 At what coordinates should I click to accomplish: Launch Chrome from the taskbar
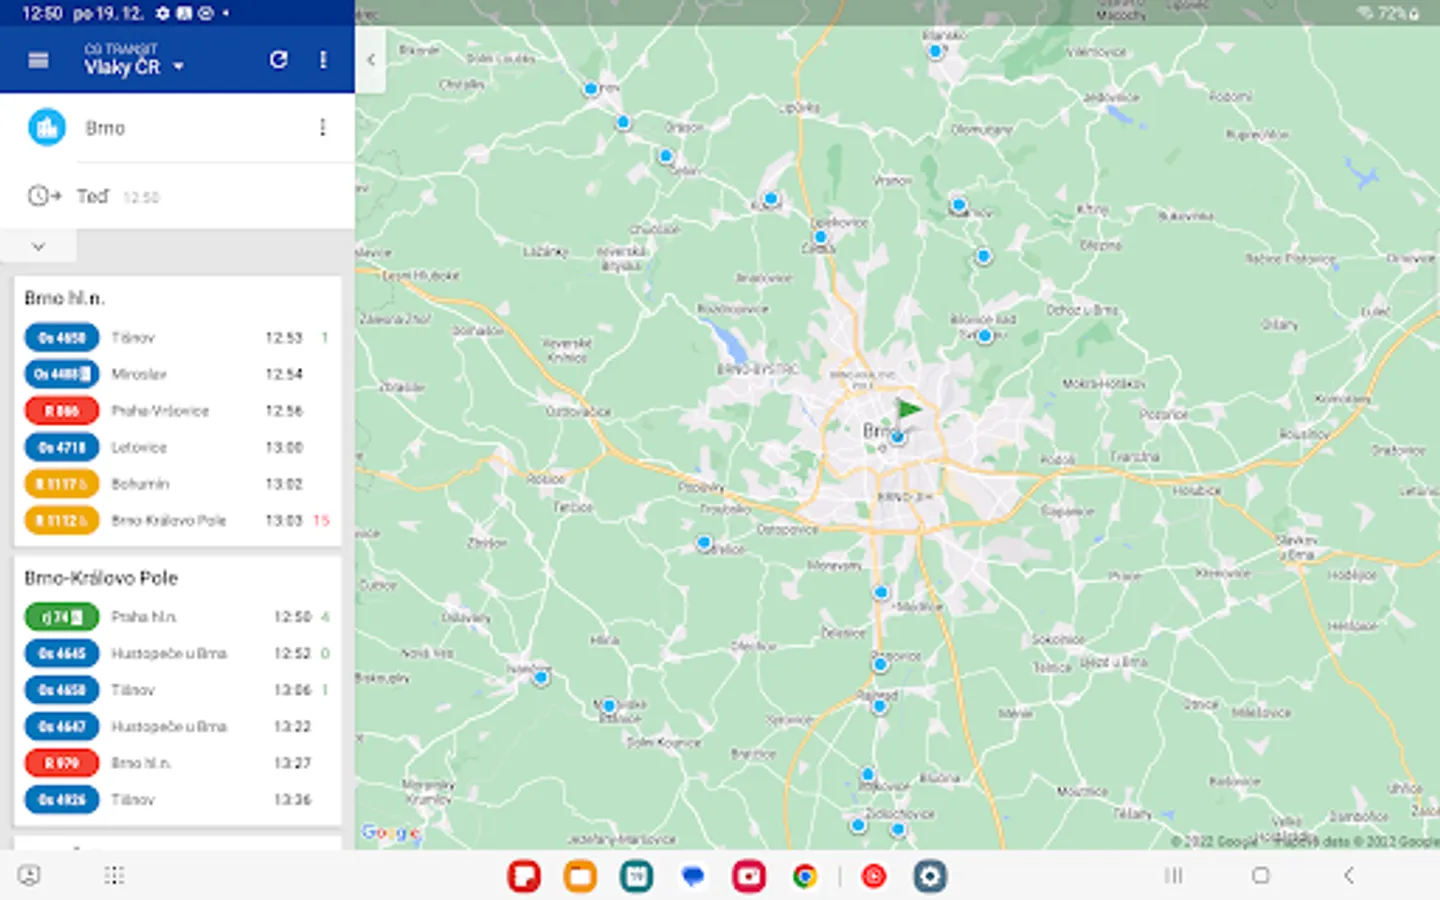pyautogui.click(x=804, y=877)
